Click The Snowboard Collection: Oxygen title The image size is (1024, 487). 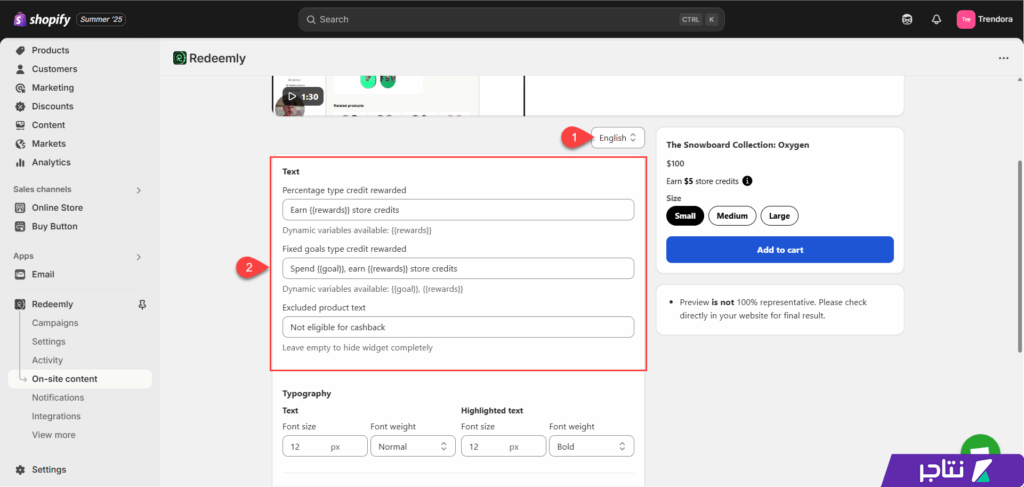pos(737,145)
